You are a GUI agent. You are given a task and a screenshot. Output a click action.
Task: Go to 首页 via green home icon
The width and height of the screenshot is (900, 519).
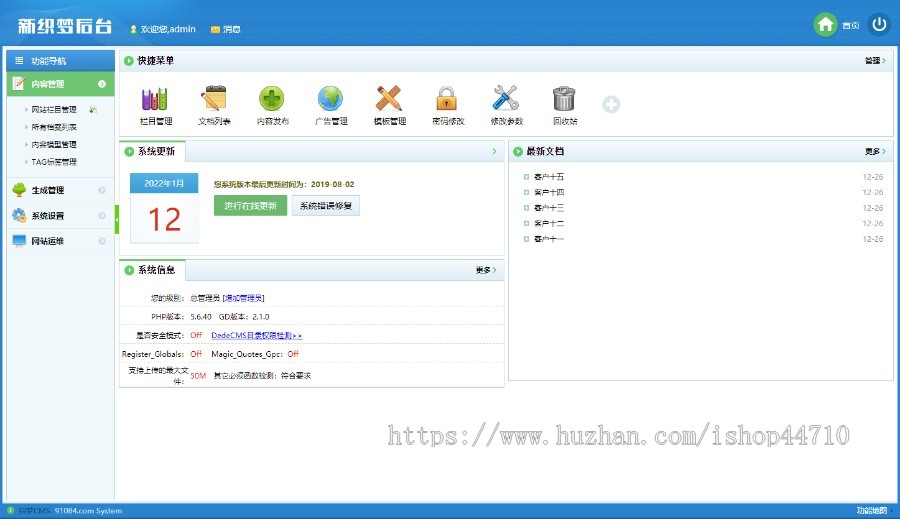(x=825, y=25)
